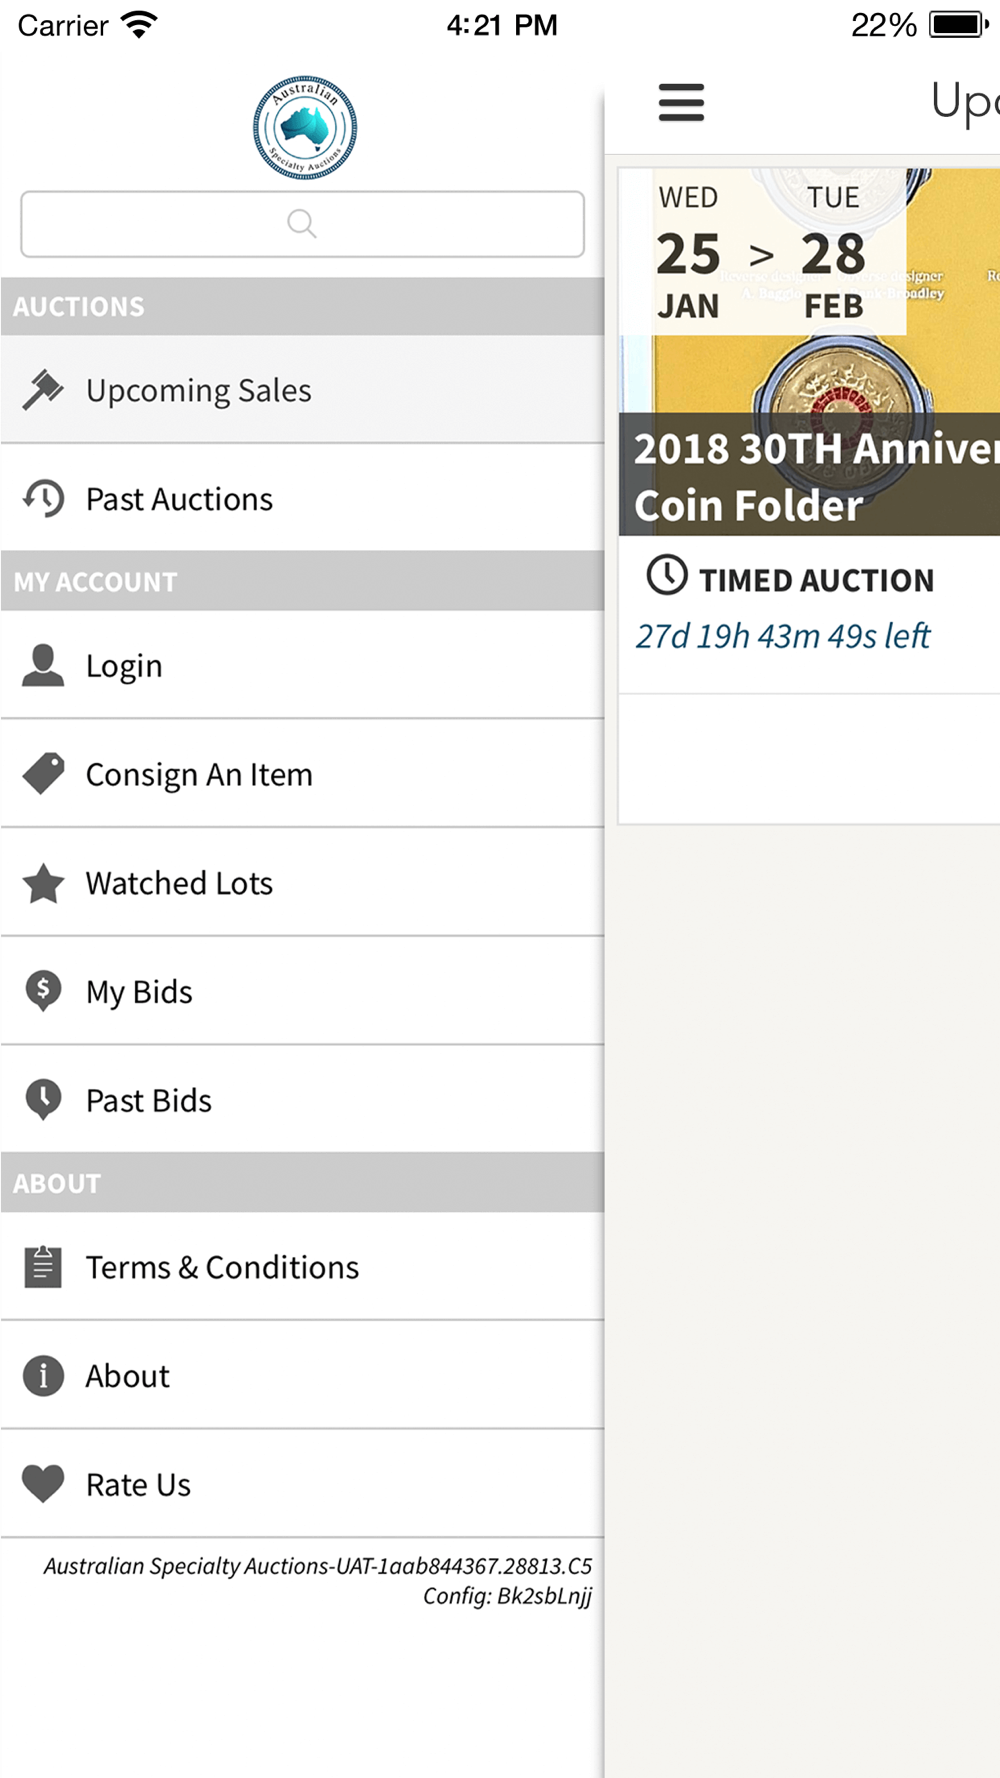Tap the dollar pin icon for My Bids
This screenshot has height=1778, width=1000.
click(43, 992)
